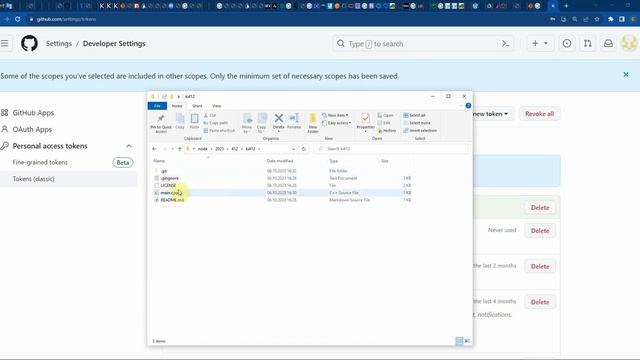This screenshot has width=640, height=360.
Task: Open the GitHub hamburger menu
Action: pos(4,43)
